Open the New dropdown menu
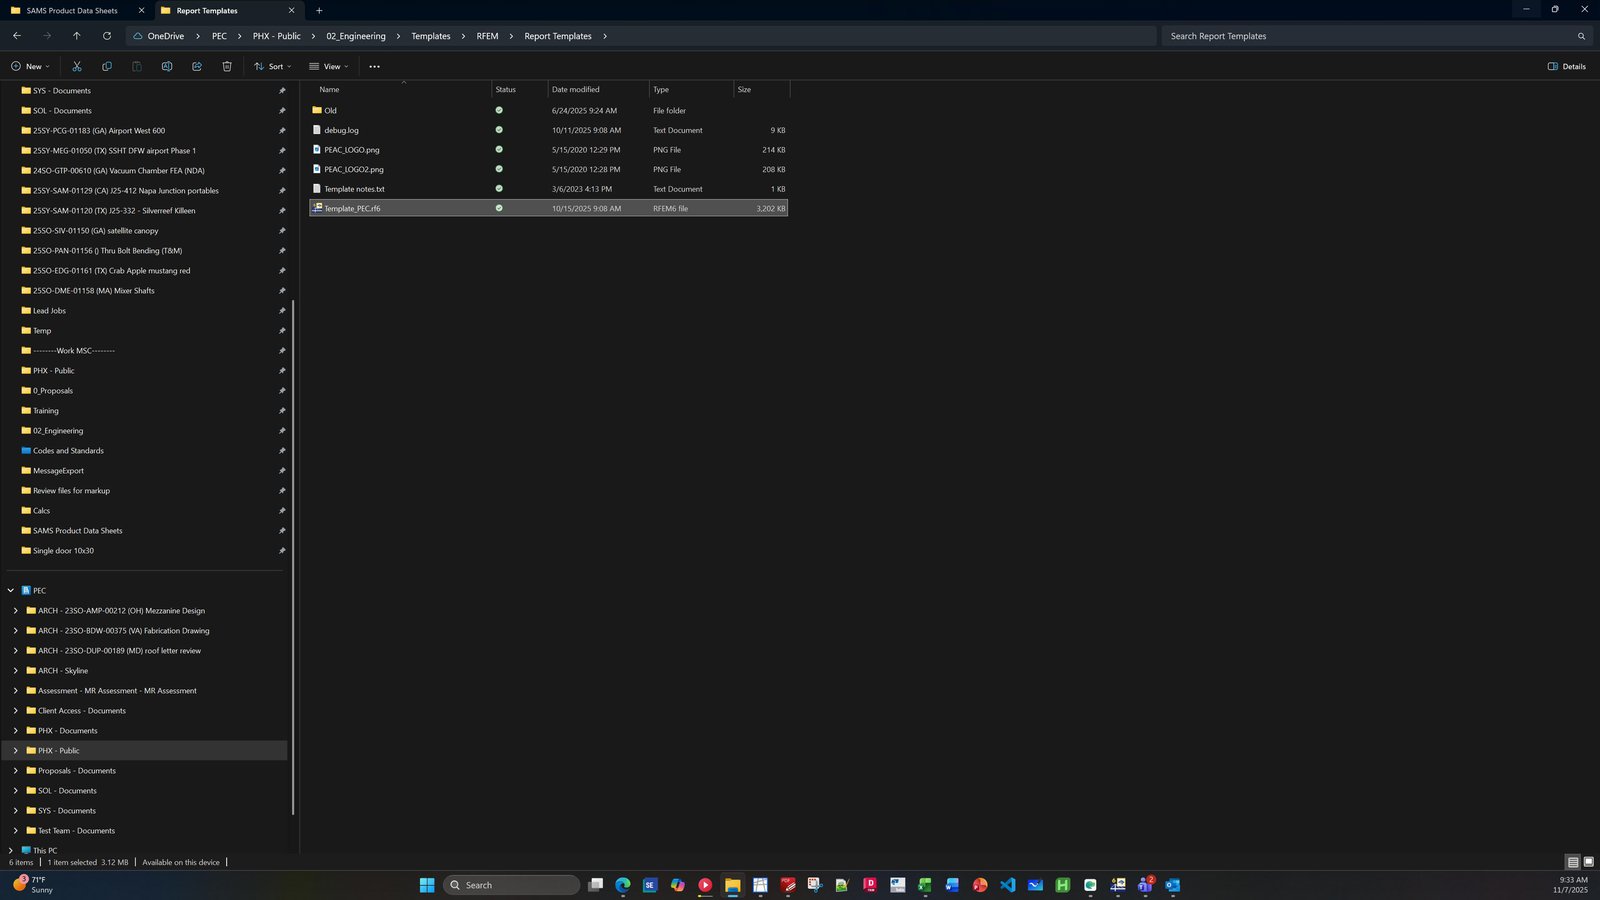This screenshot has width=1600, height=900. coord(30,66)
